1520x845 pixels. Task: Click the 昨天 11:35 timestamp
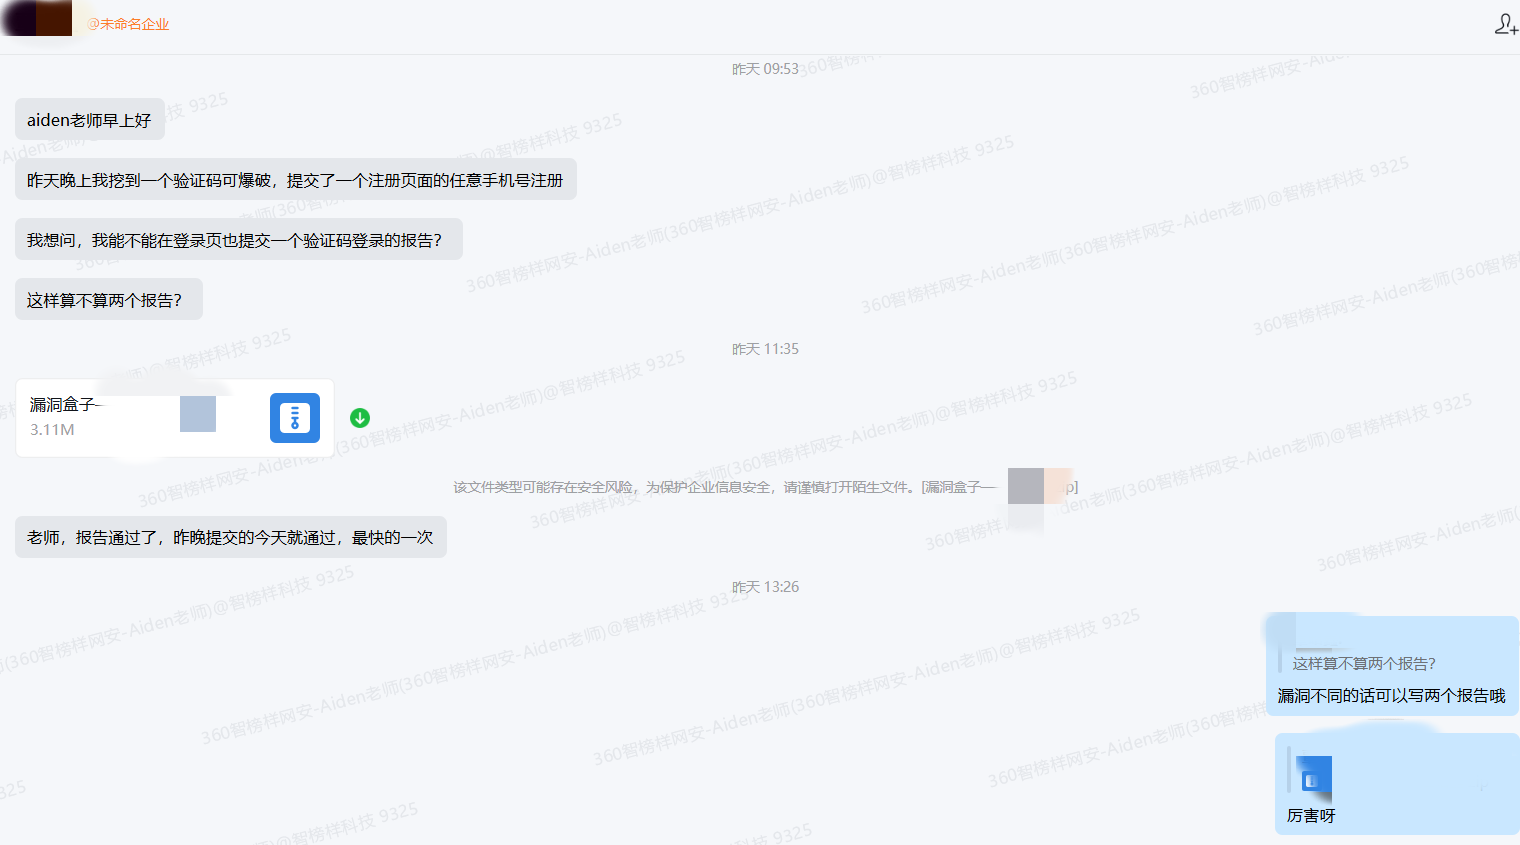pyautogui.click(x=765, y=349)
